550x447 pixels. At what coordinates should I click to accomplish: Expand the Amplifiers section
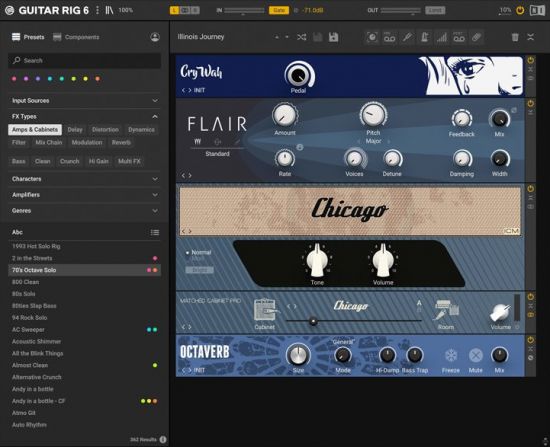point(84,195)
